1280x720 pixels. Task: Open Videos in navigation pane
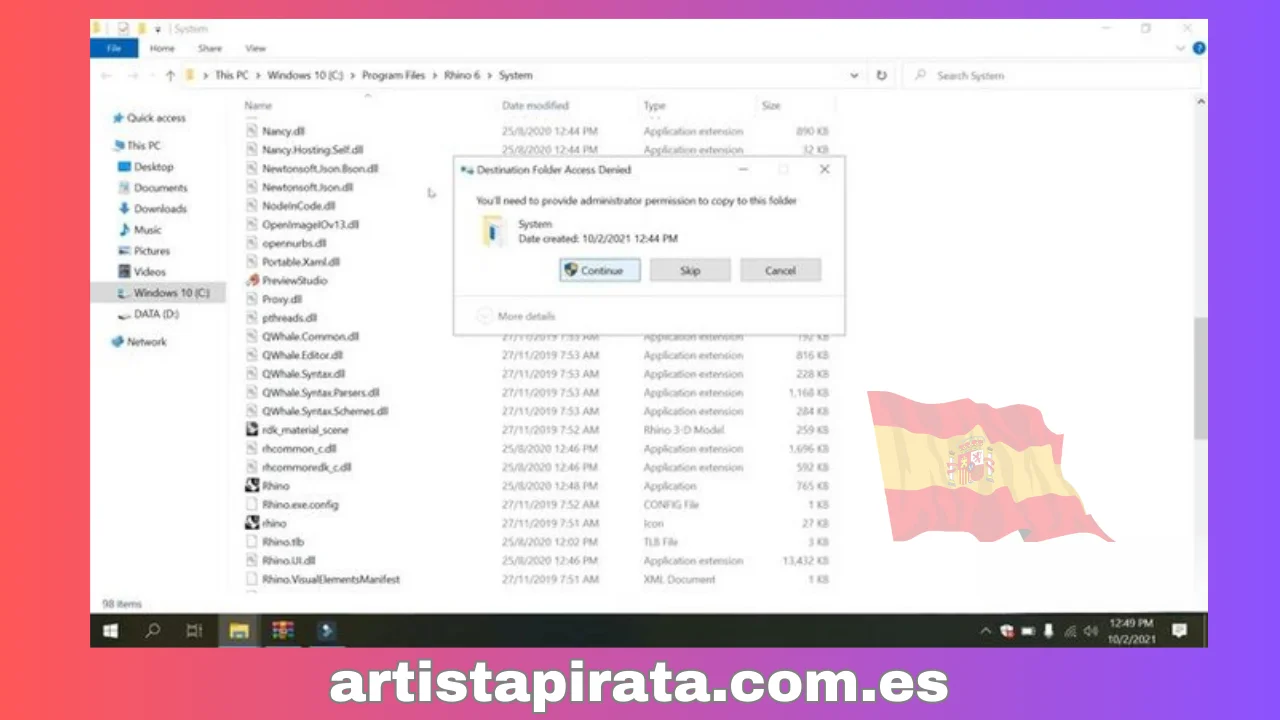(141, 272)
